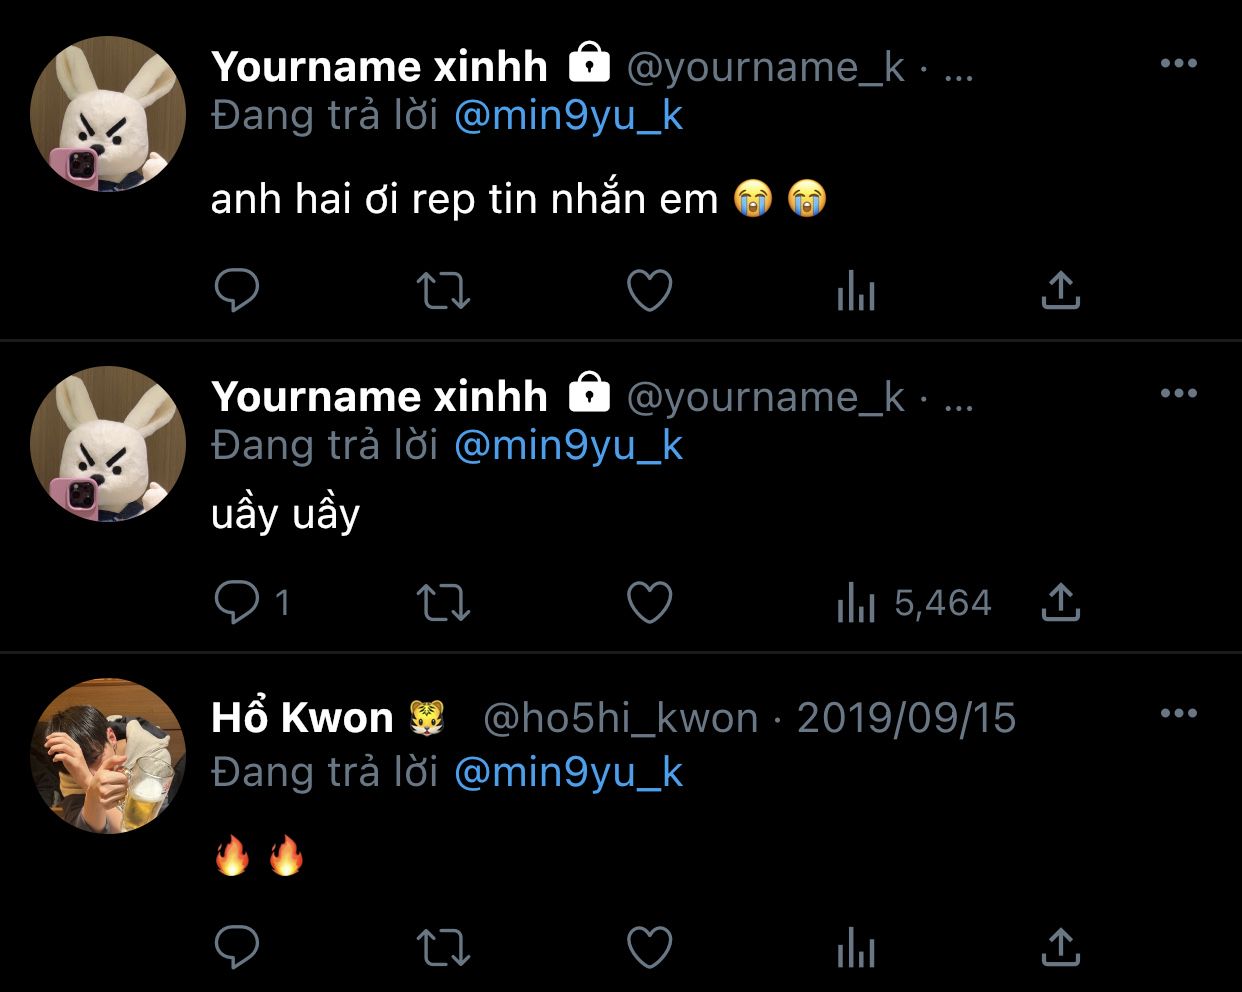The height and width of the screenshot is (992, 1242).
Task: Share the 'uầy uầy' tweet
Action: (1060, 603)
